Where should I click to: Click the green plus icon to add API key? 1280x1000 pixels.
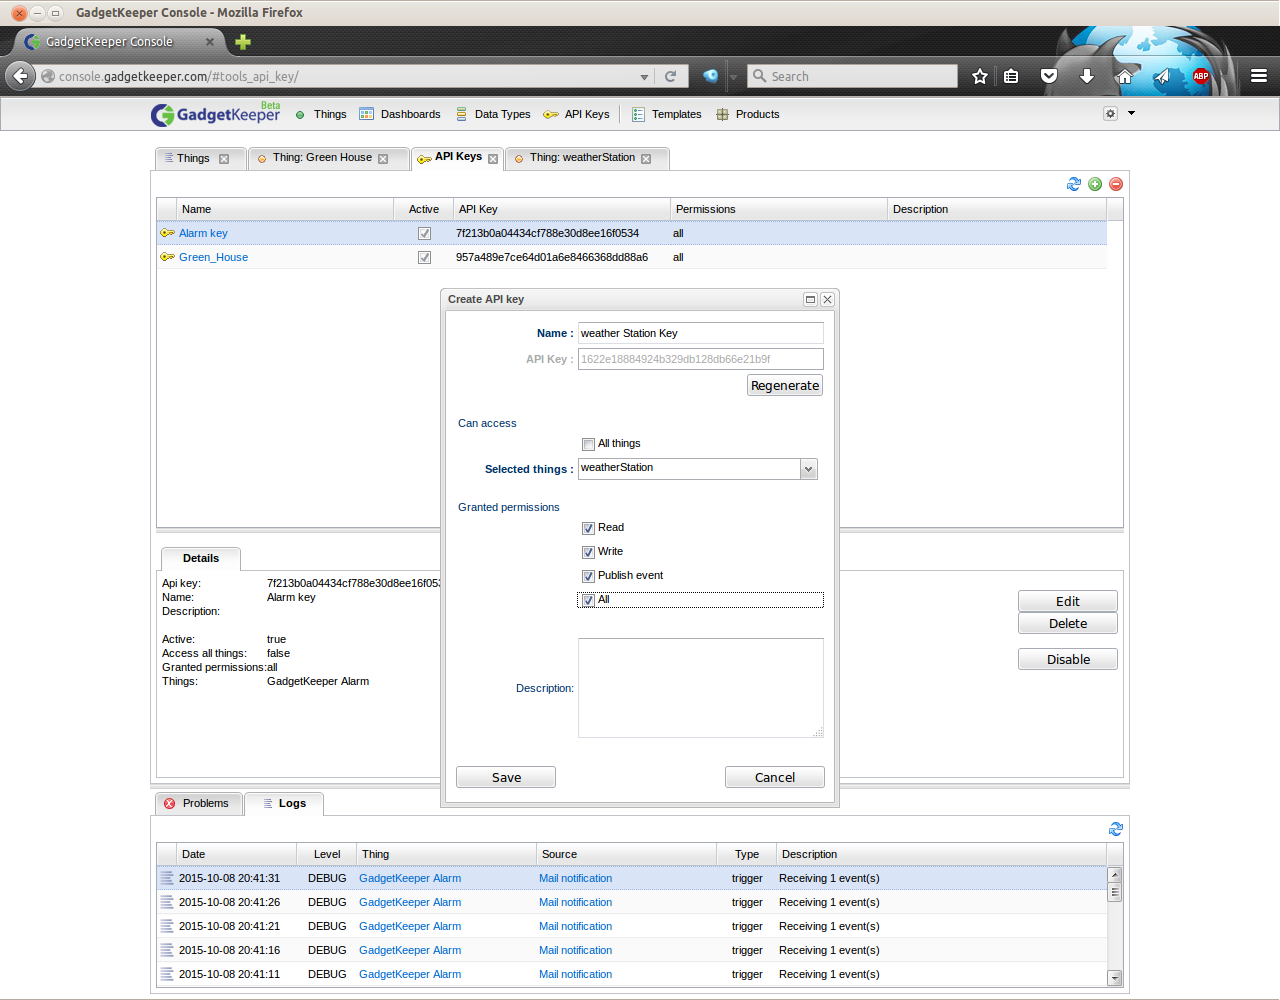pyautogui.click(x=1095, y=184)
